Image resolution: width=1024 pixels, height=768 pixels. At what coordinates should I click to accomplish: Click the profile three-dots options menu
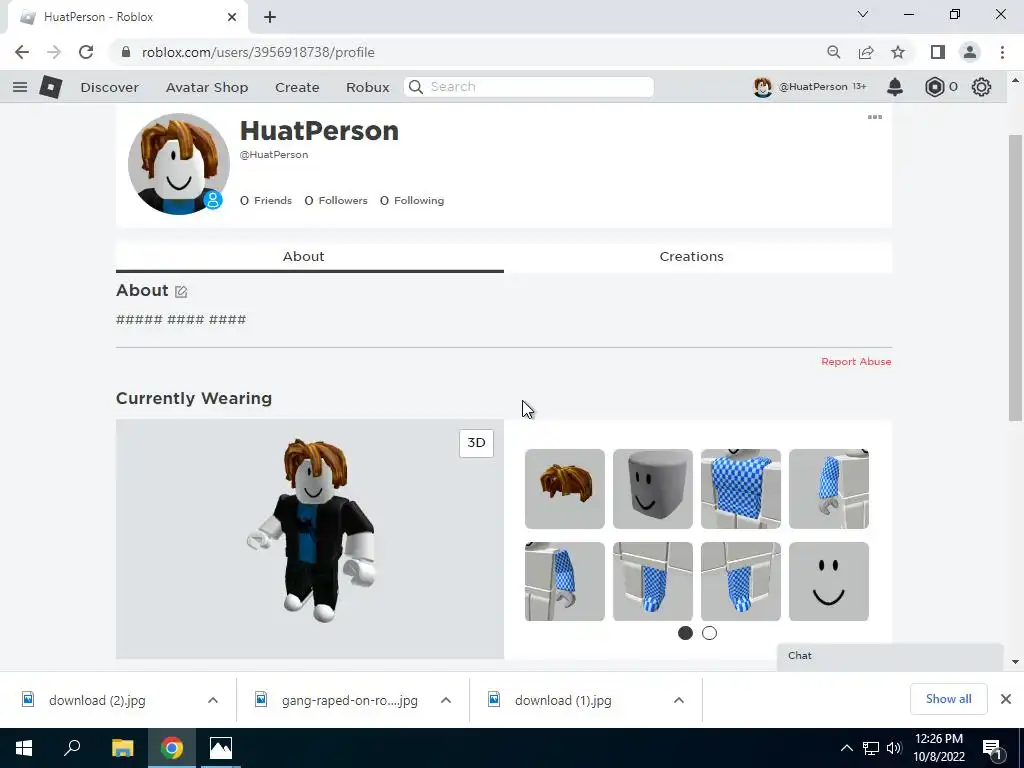pyautogui.click(x=874, y=117)
